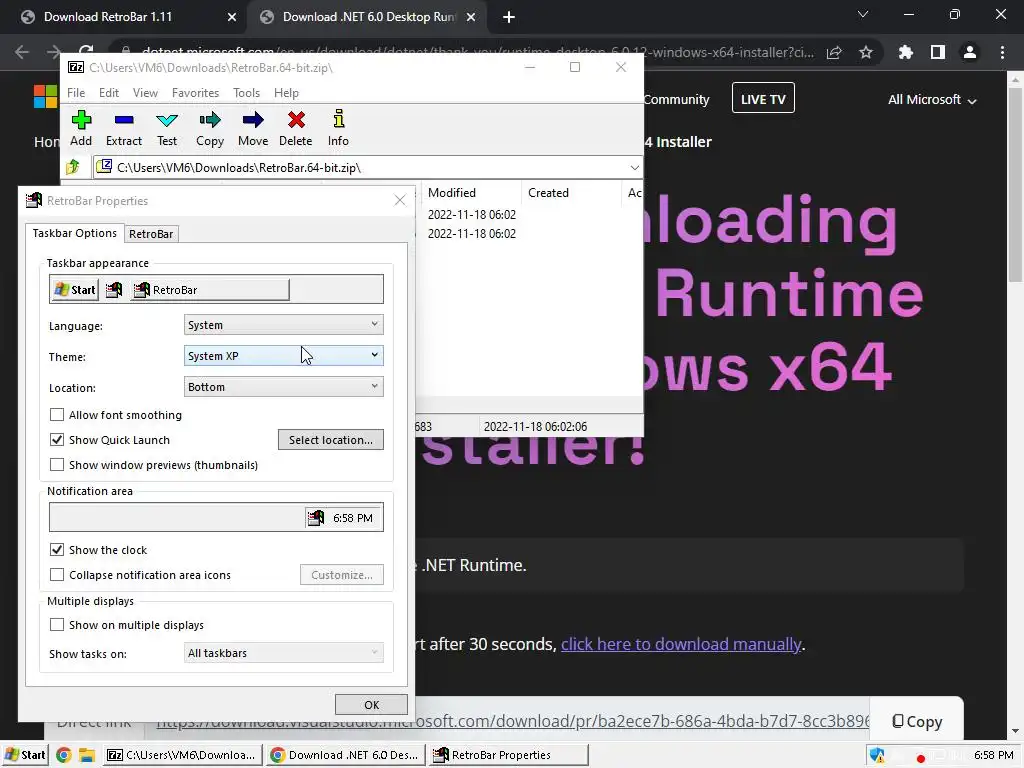The width and height of the screenshot is (1024, 768).
Task: Switch to the 7-Zip taskbar button
Action: [x=184, y=756]
